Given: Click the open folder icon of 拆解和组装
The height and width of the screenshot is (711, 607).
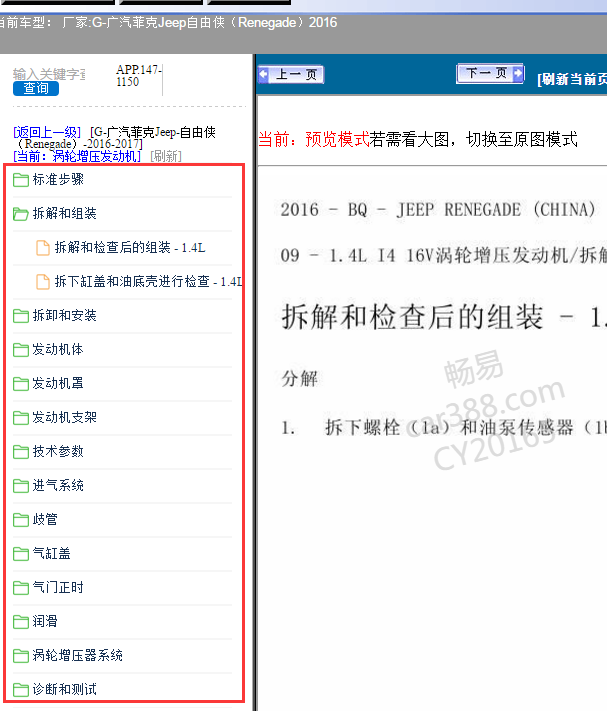Looking at the screenshot, I should (x=20, y=214).
